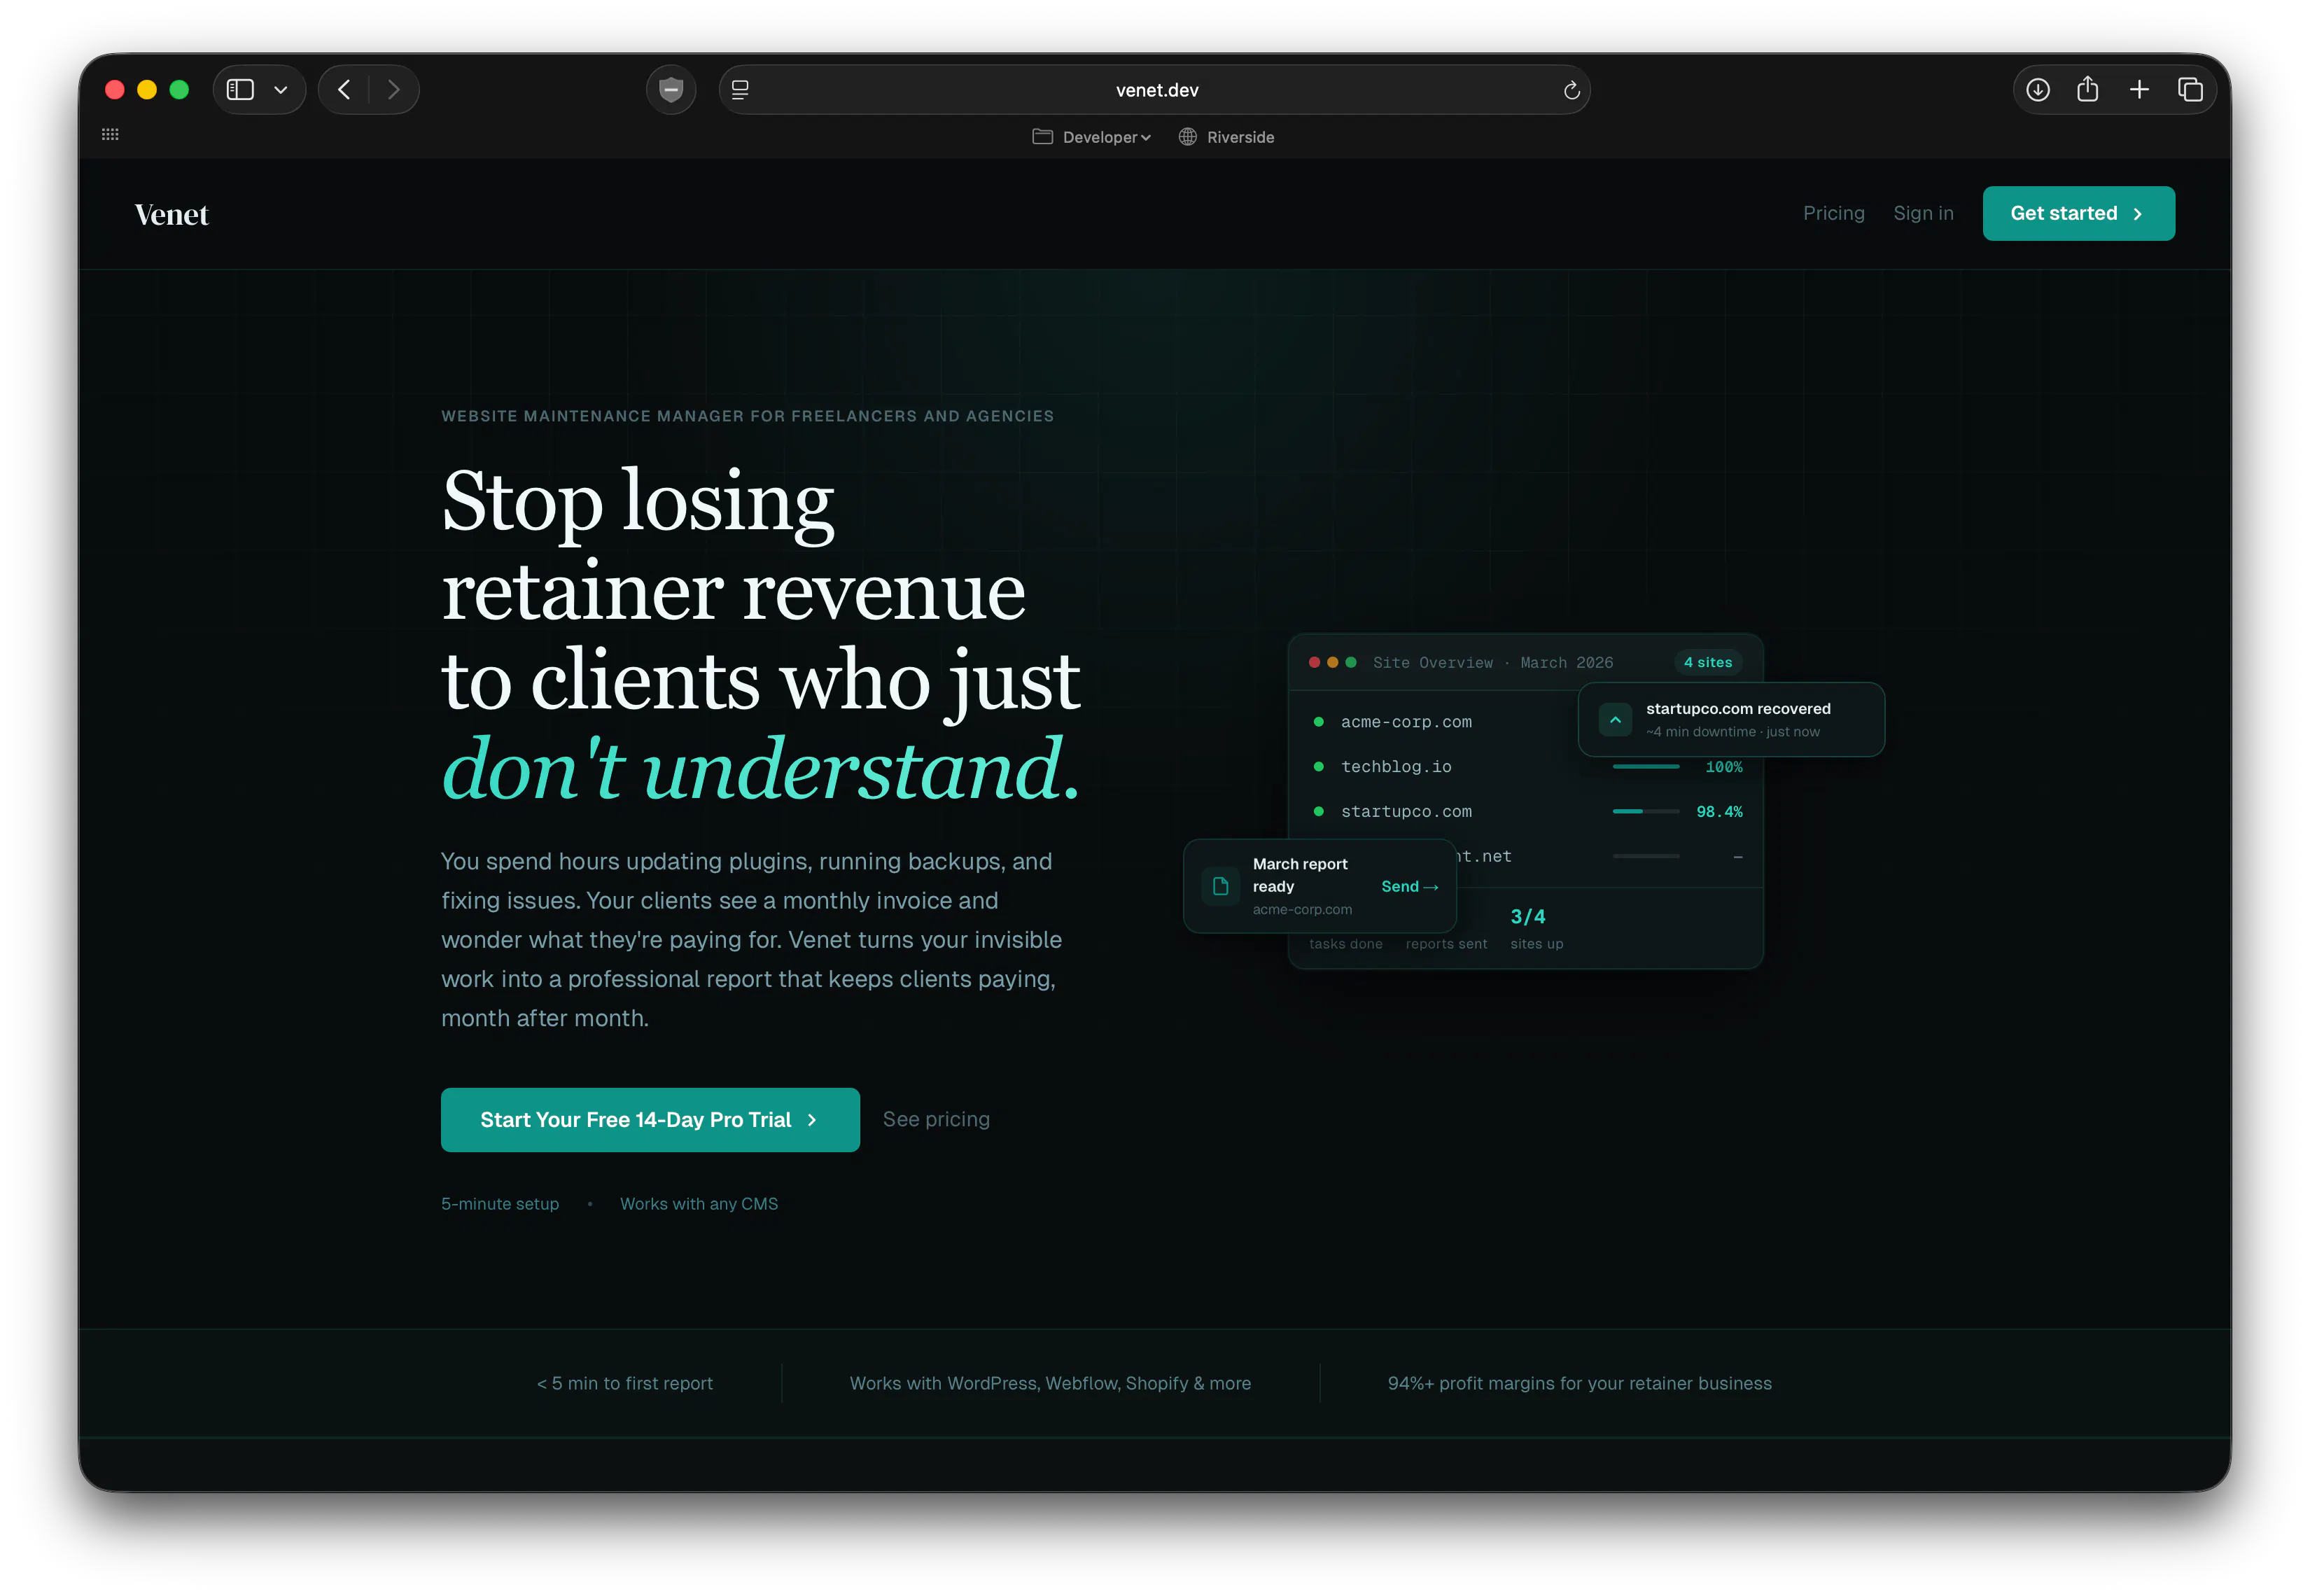Click 'Works with WordPress, Webflow, Shopify & more'
The image size is (2310, 1596).
tap(1049, 1383)
